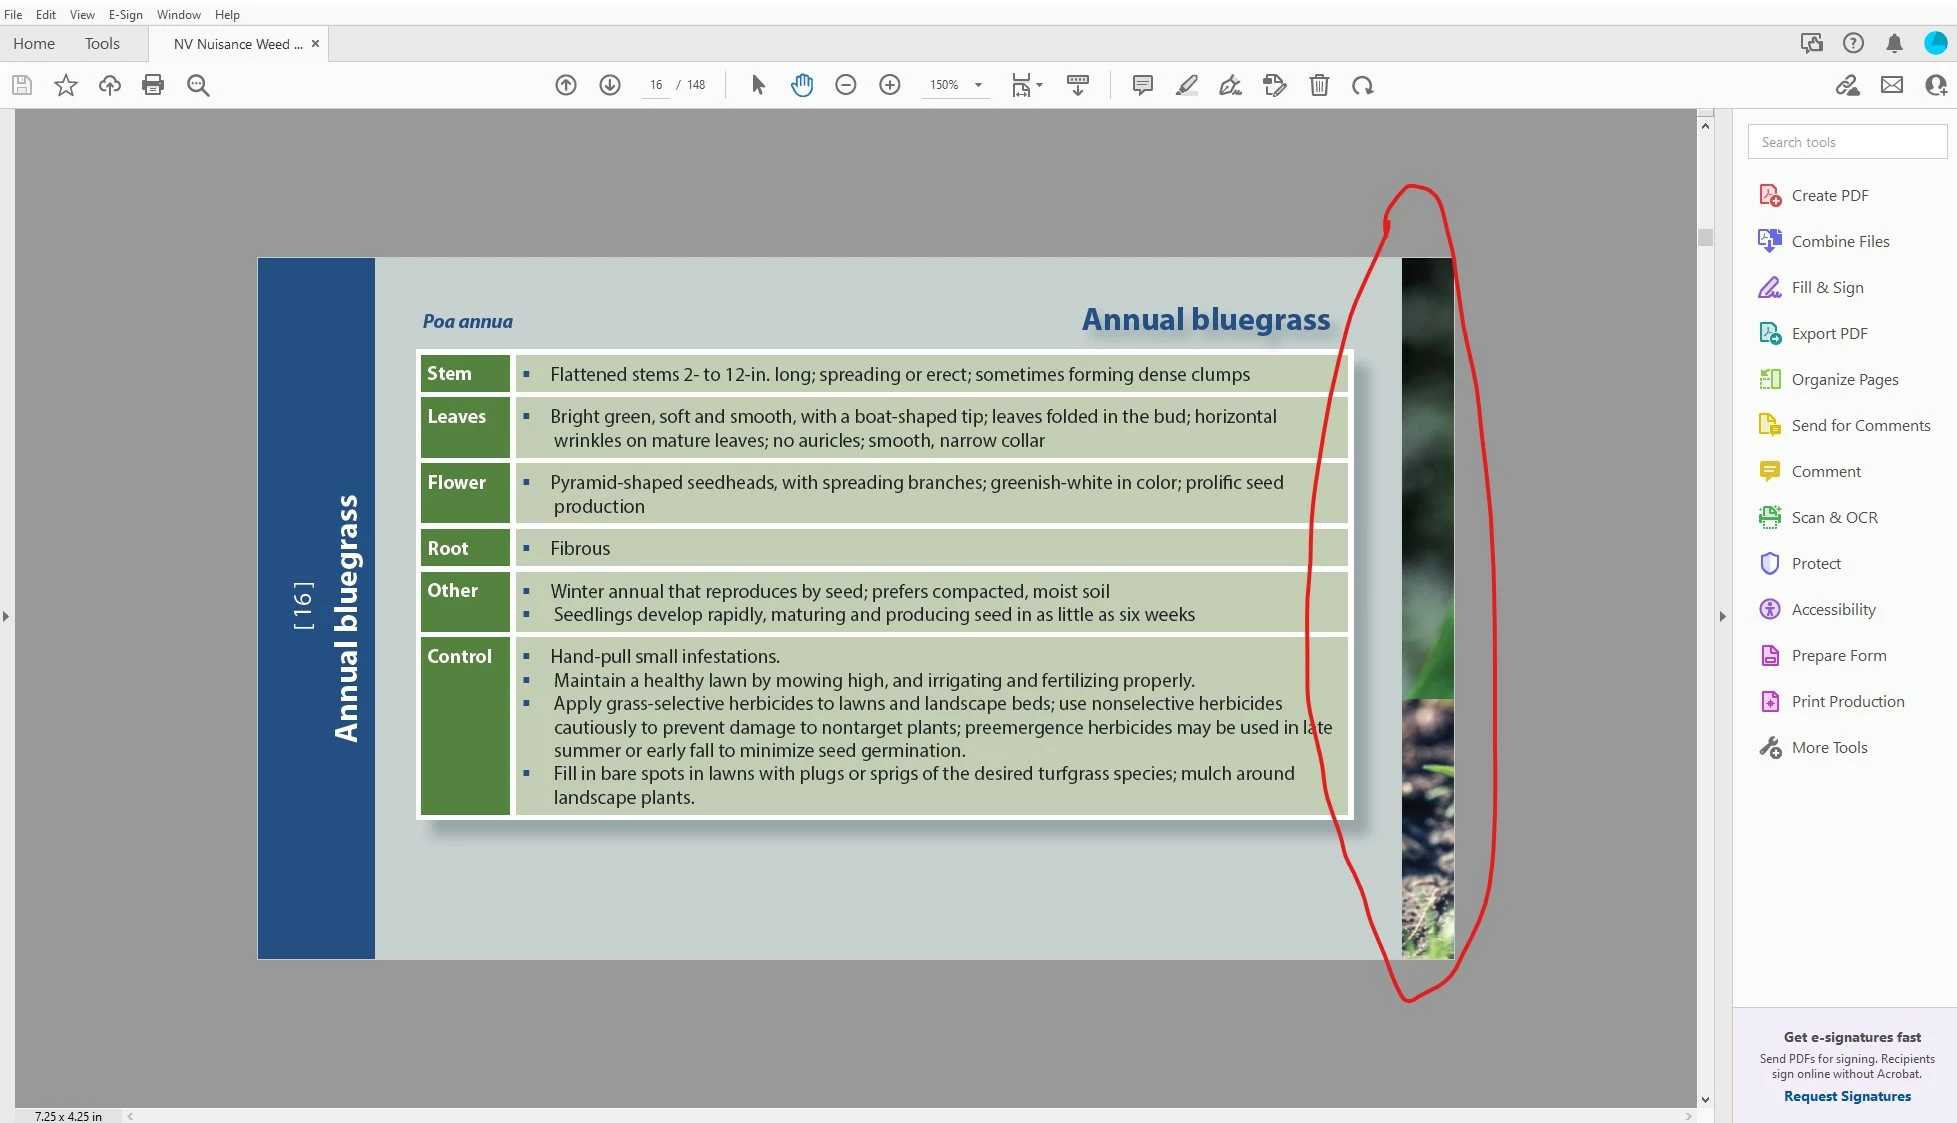Expand the left navigation pane arrow
This screenshot has height=1123, width=1957.
tap(6, 616)
